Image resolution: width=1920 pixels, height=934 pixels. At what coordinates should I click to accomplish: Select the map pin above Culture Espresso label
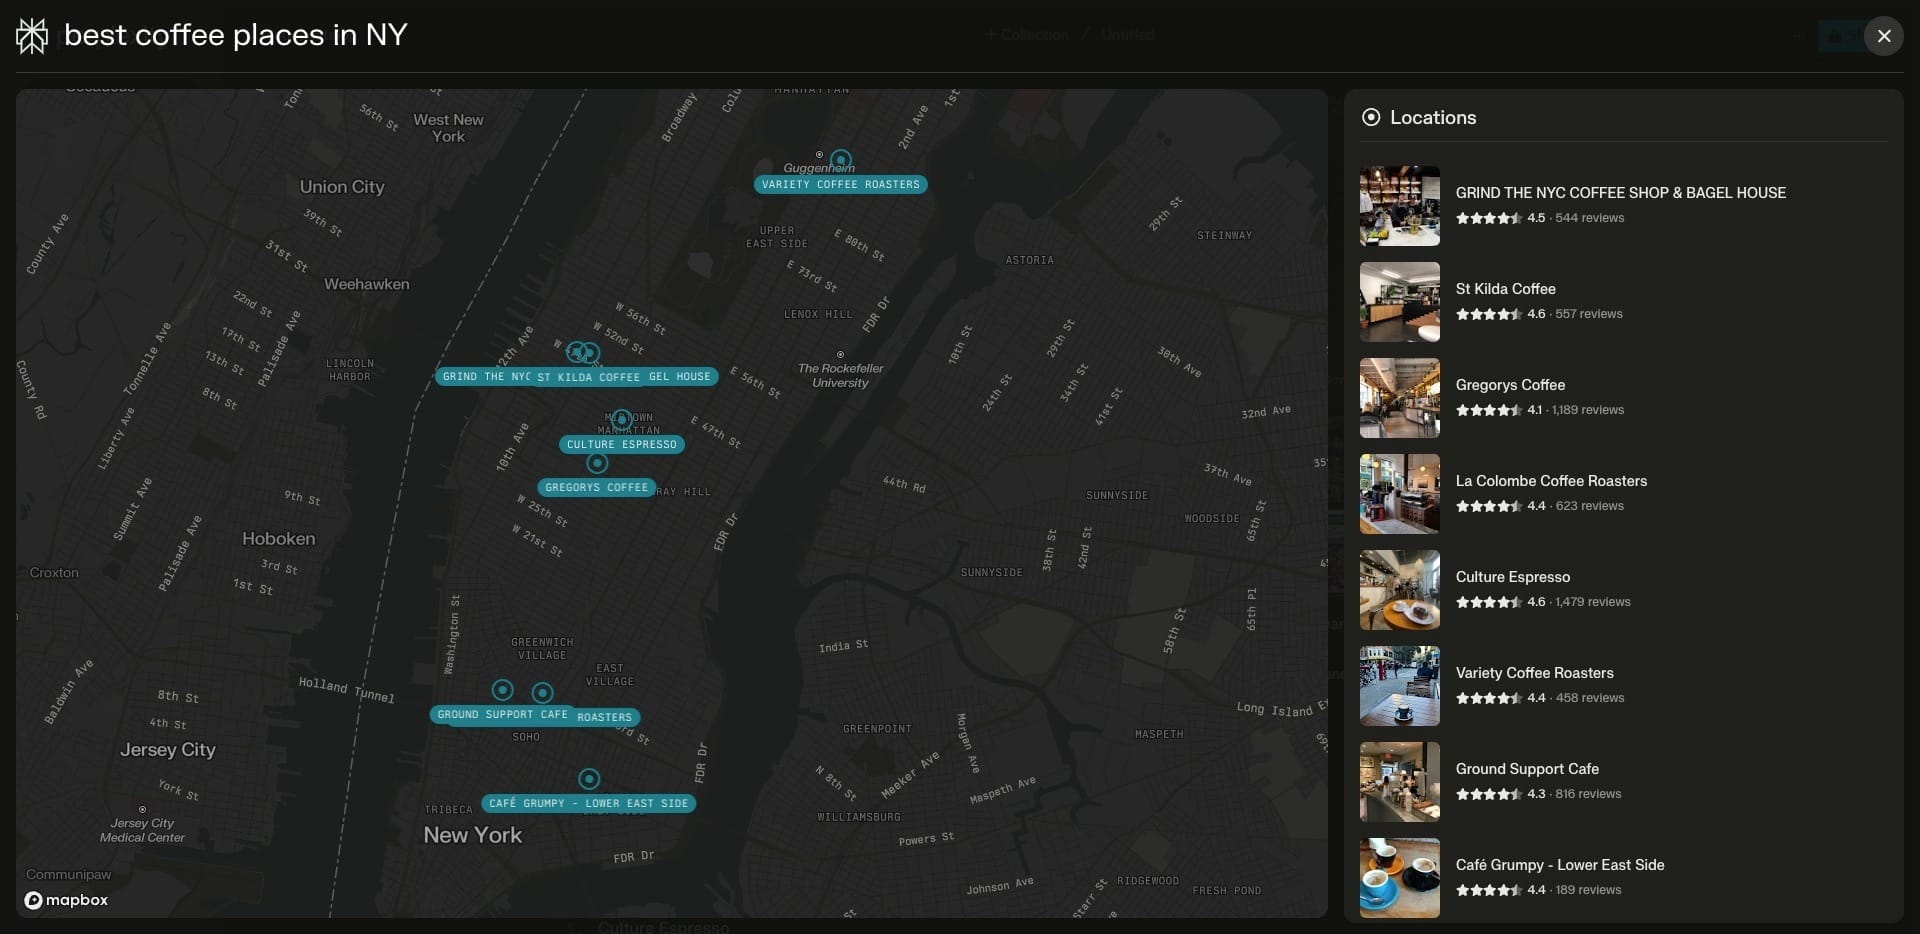(x=622, y=419)
